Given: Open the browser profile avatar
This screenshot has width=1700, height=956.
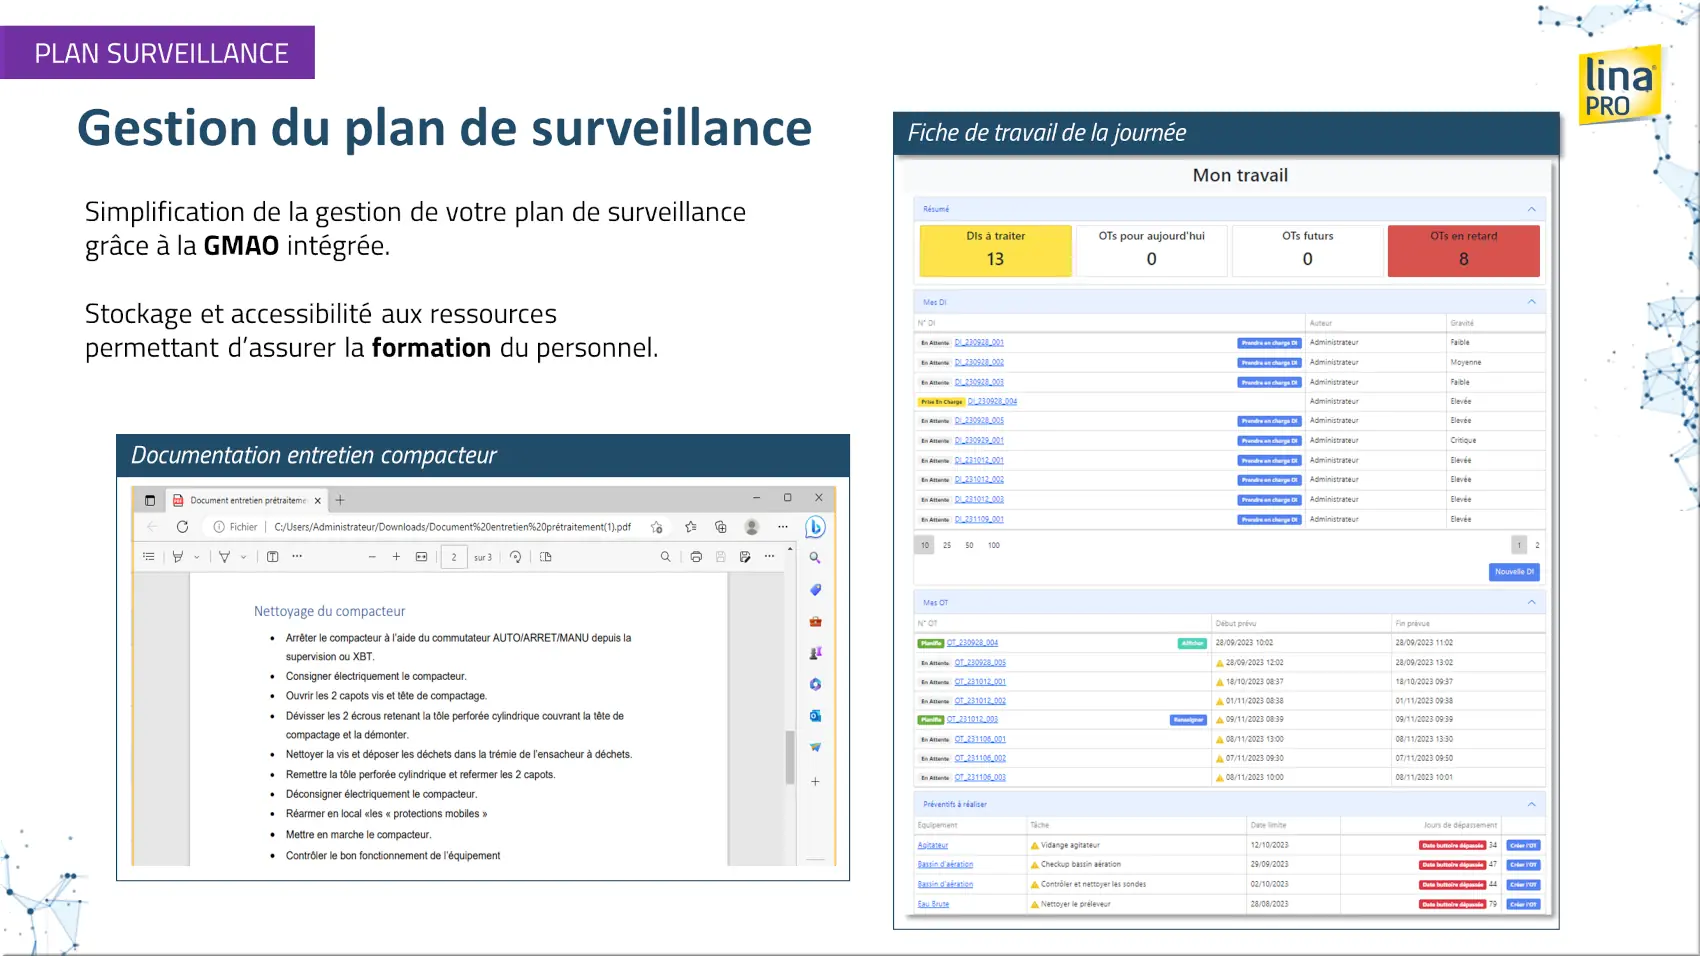Looking at the screenshot, I should (752, 527).
